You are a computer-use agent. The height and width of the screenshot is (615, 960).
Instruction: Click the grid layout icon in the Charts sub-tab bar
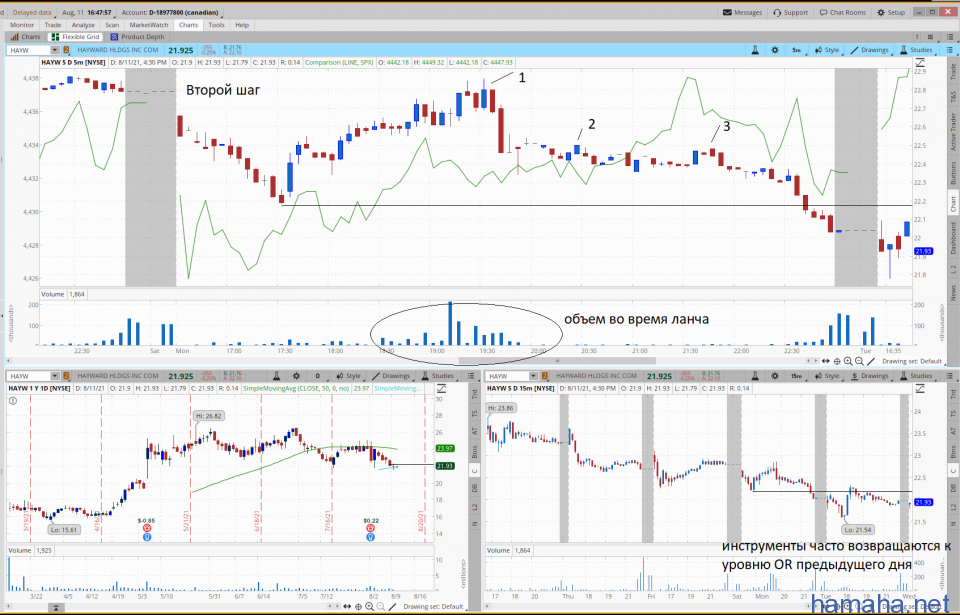pos(931,37)
